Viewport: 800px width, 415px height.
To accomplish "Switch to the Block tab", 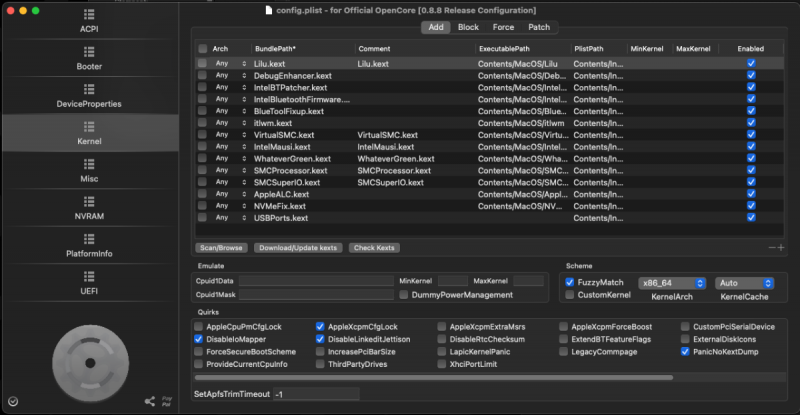I will pyautogui.click(x=468, y=27).
